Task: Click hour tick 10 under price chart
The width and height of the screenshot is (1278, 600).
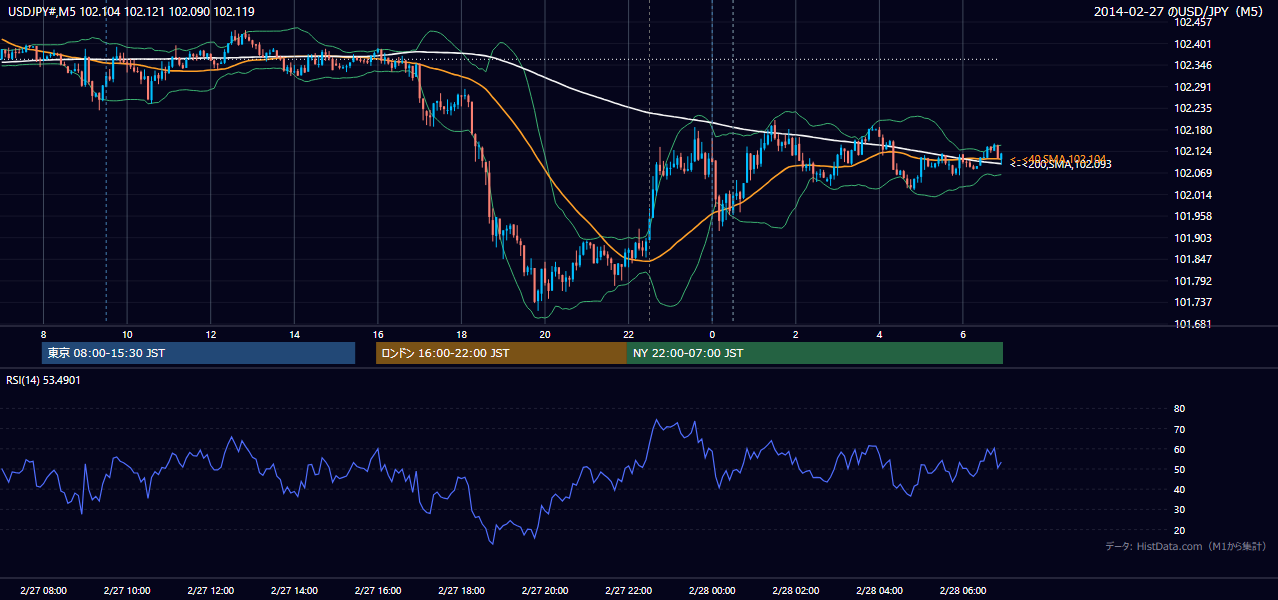Action: (x=127, y=334)
